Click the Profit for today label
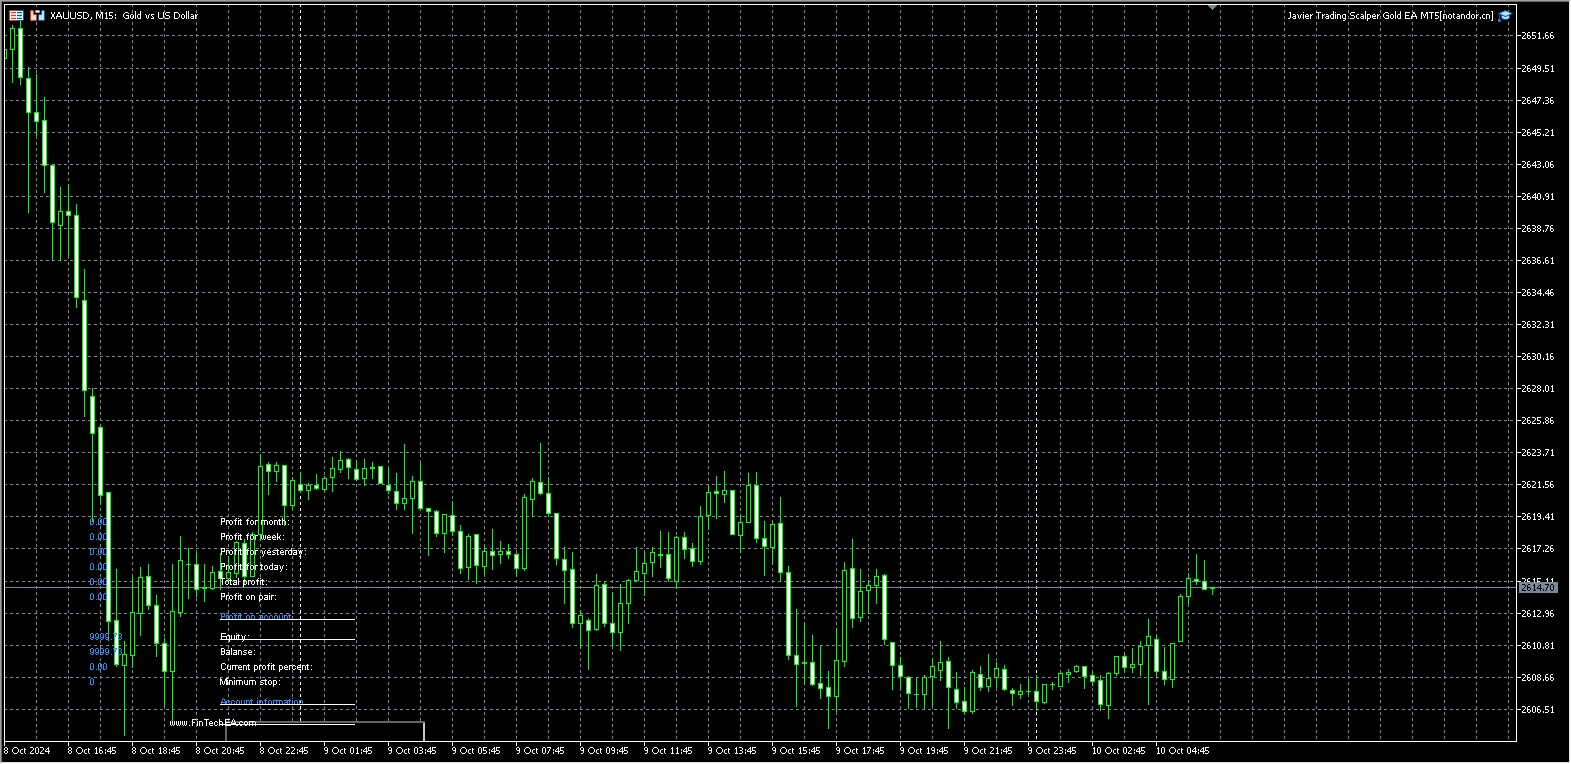 [x=253, y=567]
